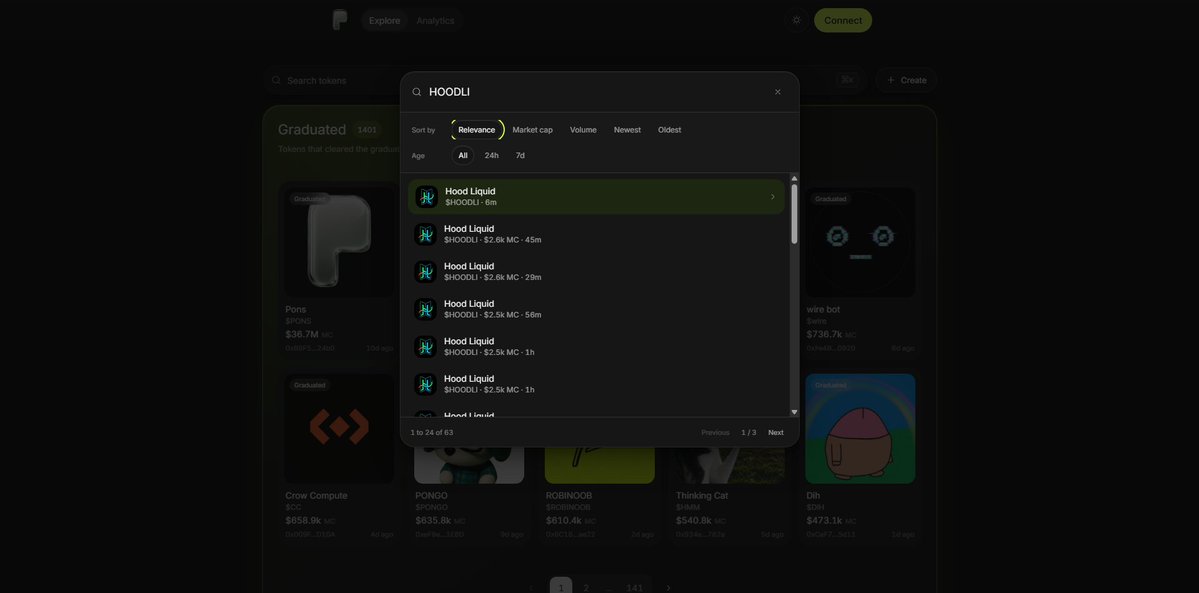The width and height of the screenshot is (1199, 593).
Task: Click the scroll-down arrow of the results list
Action: click(794, 412)
